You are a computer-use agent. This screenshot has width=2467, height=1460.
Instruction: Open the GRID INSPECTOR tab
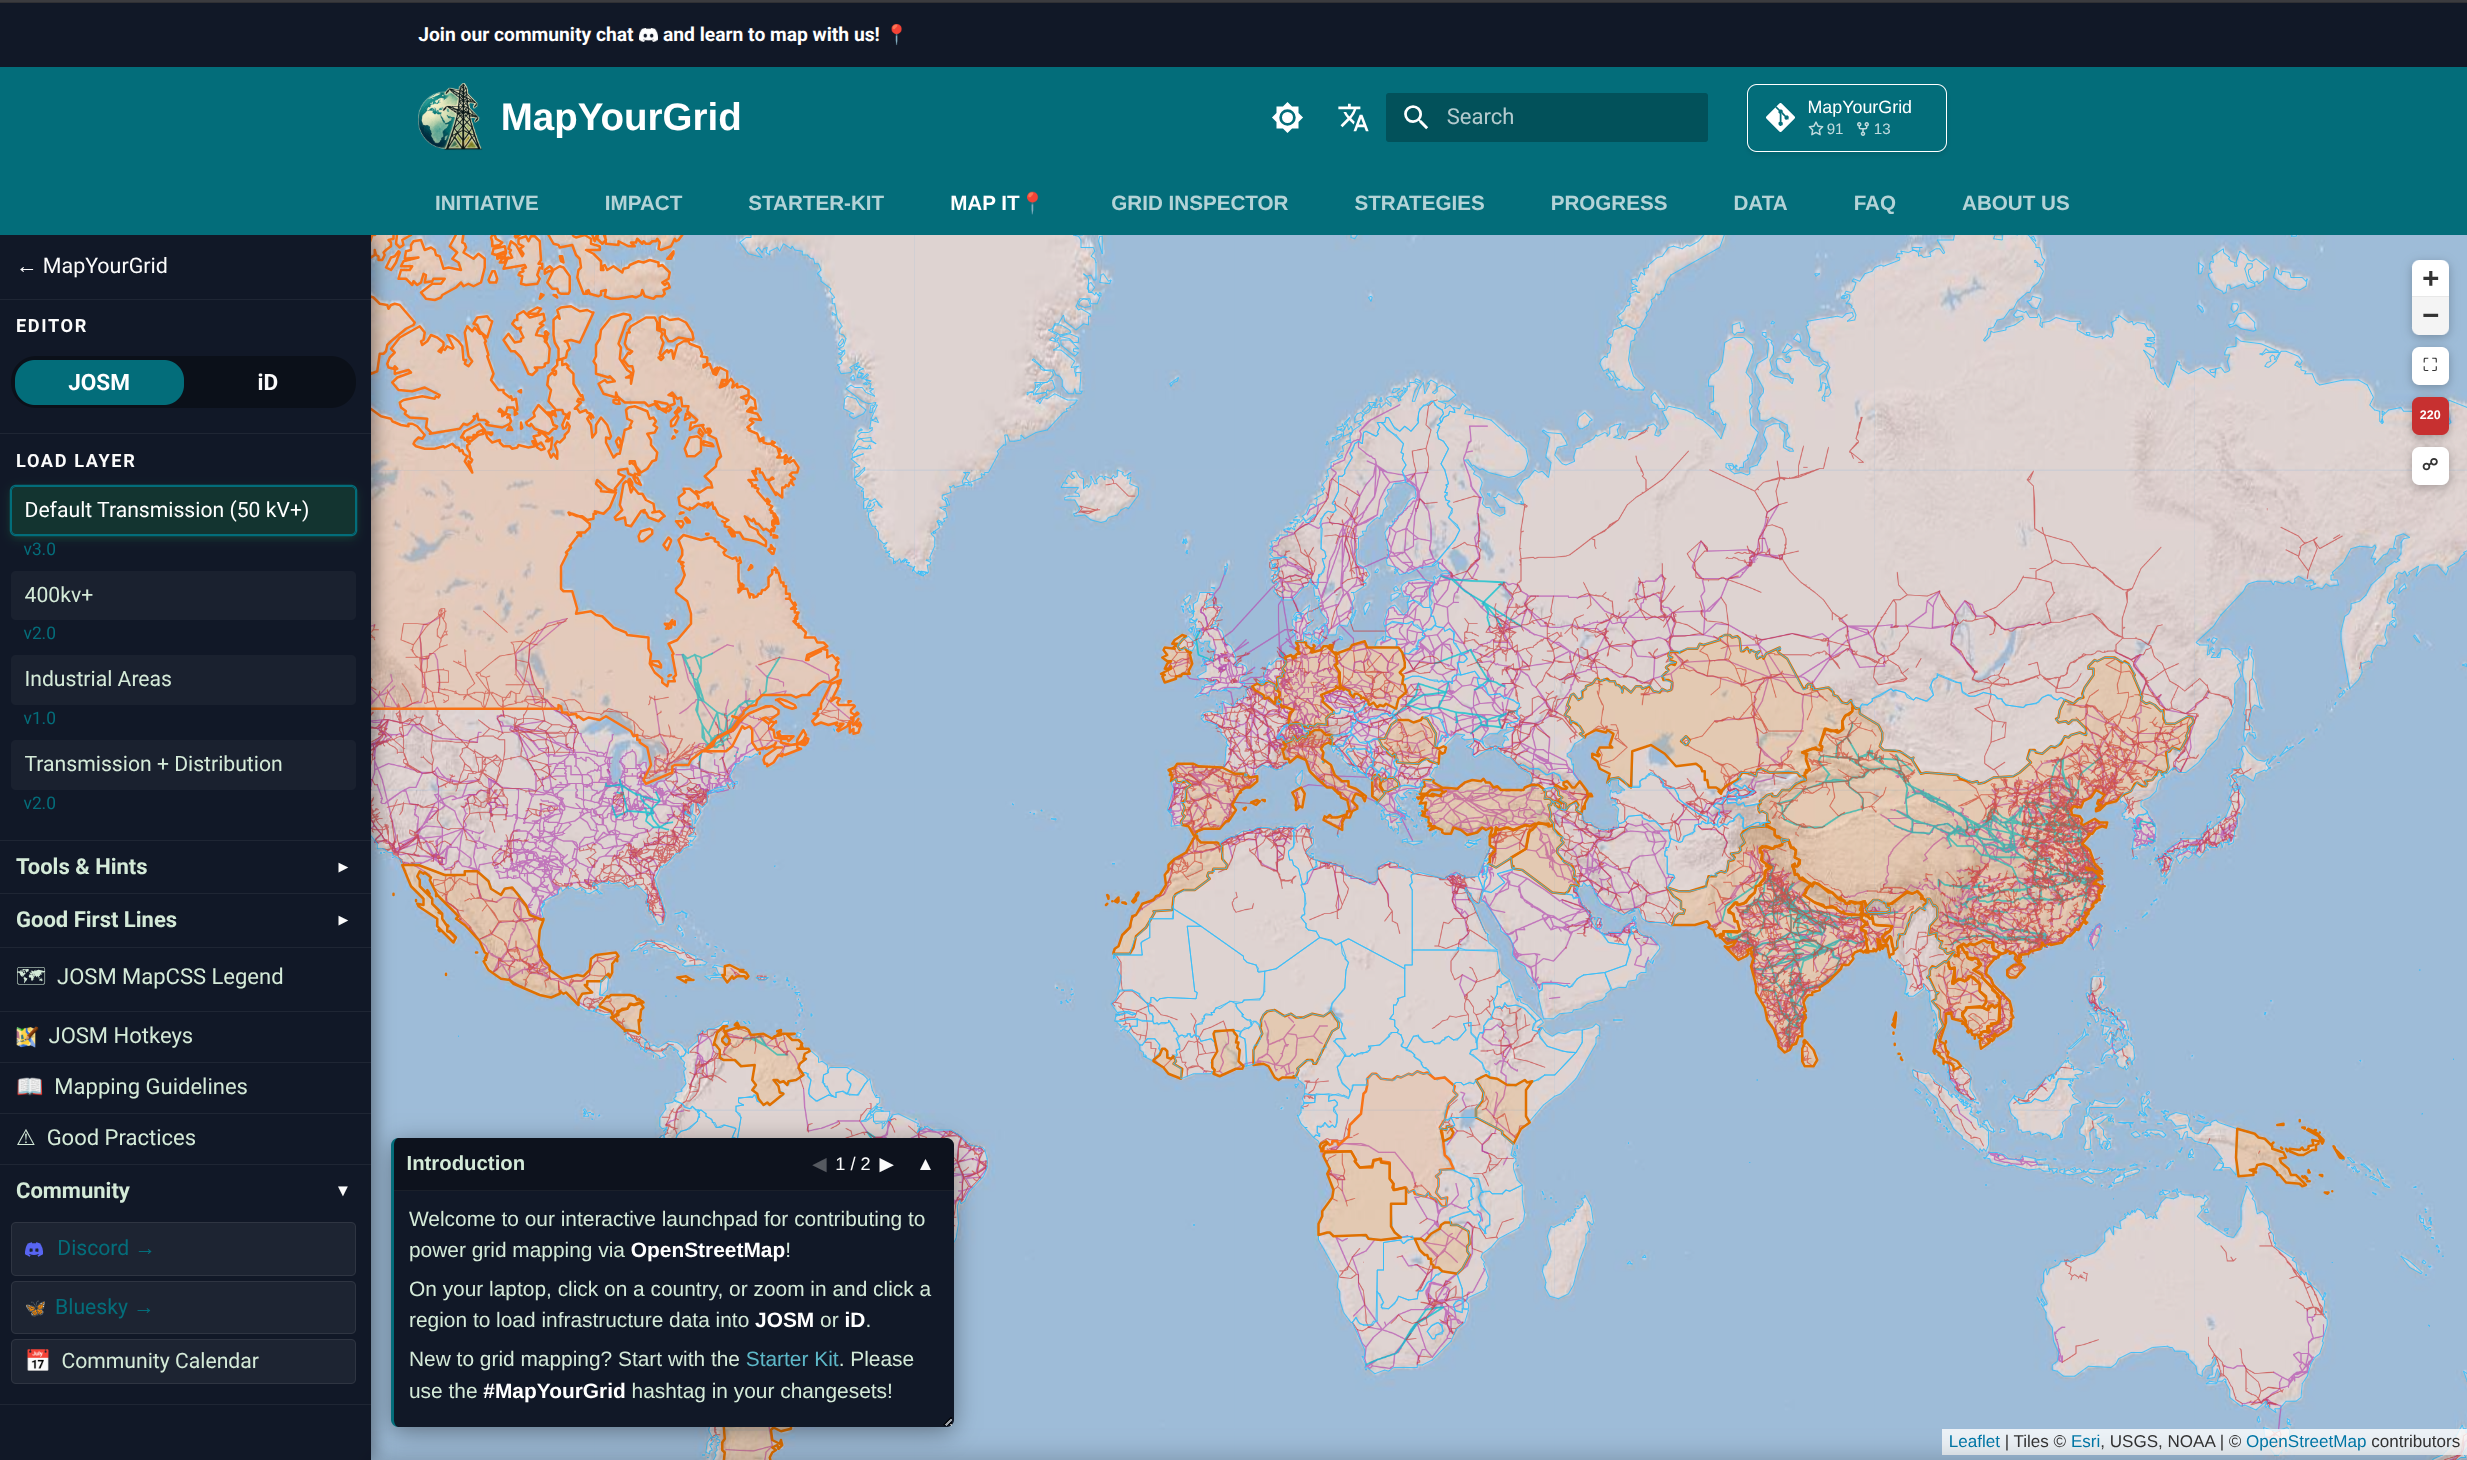click(1199, 203)
